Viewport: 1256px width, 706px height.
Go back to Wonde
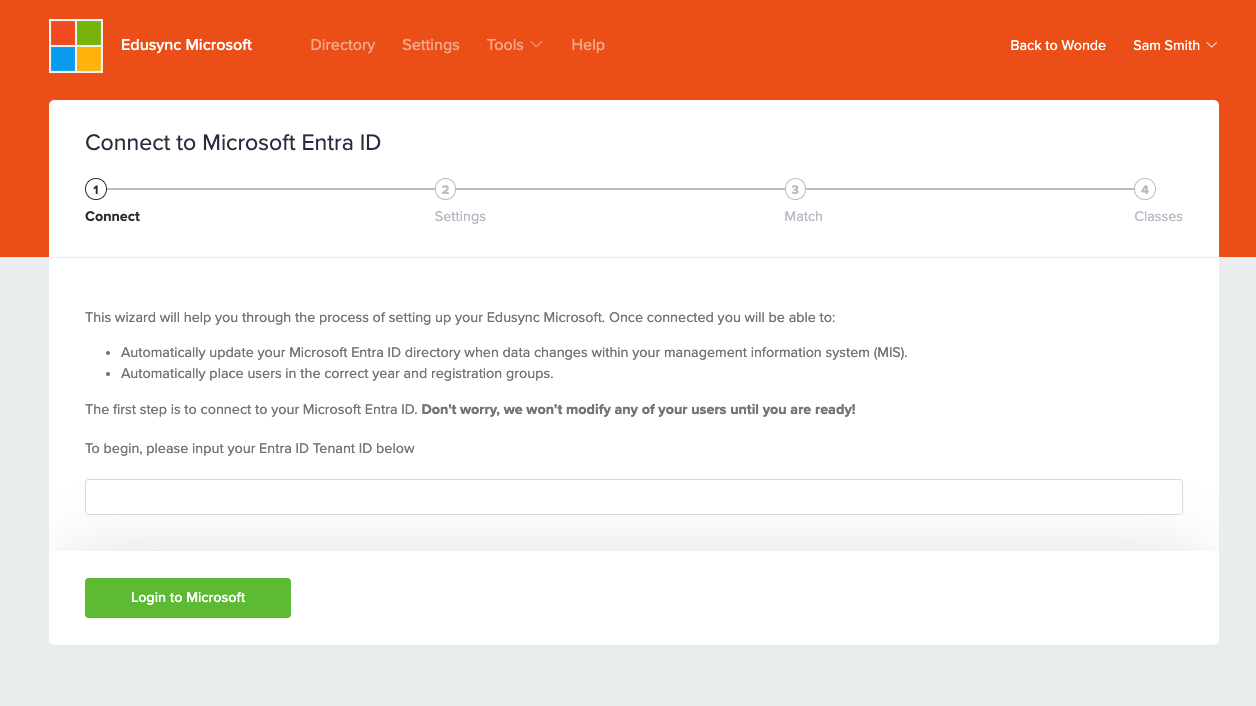1058,45
